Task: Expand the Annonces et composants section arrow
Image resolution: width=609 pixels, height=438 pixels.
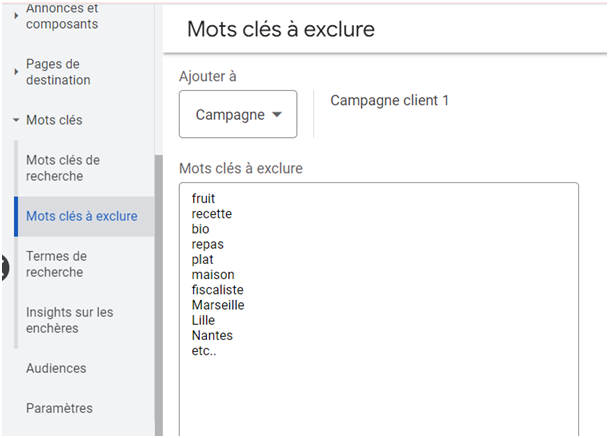Action: tap(16, 15)
